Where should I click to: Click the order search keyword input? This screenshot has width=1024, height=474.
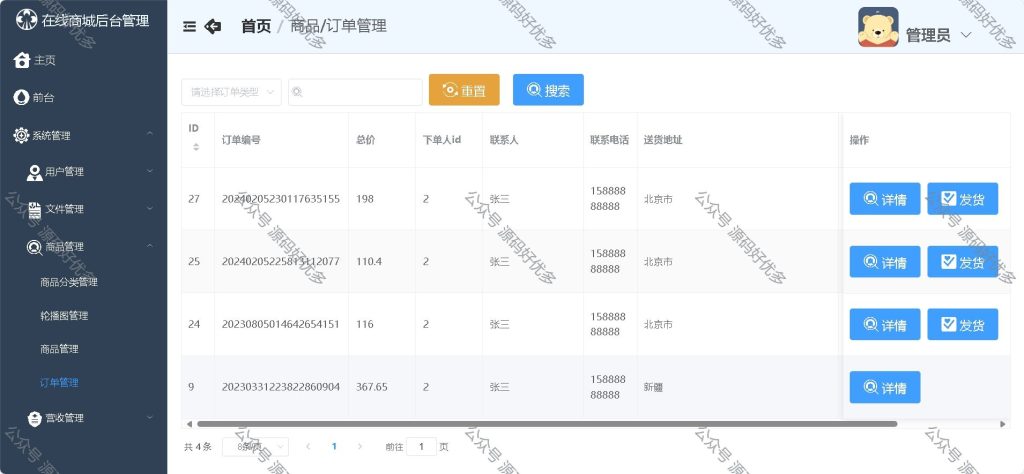(x=355, y=92)
